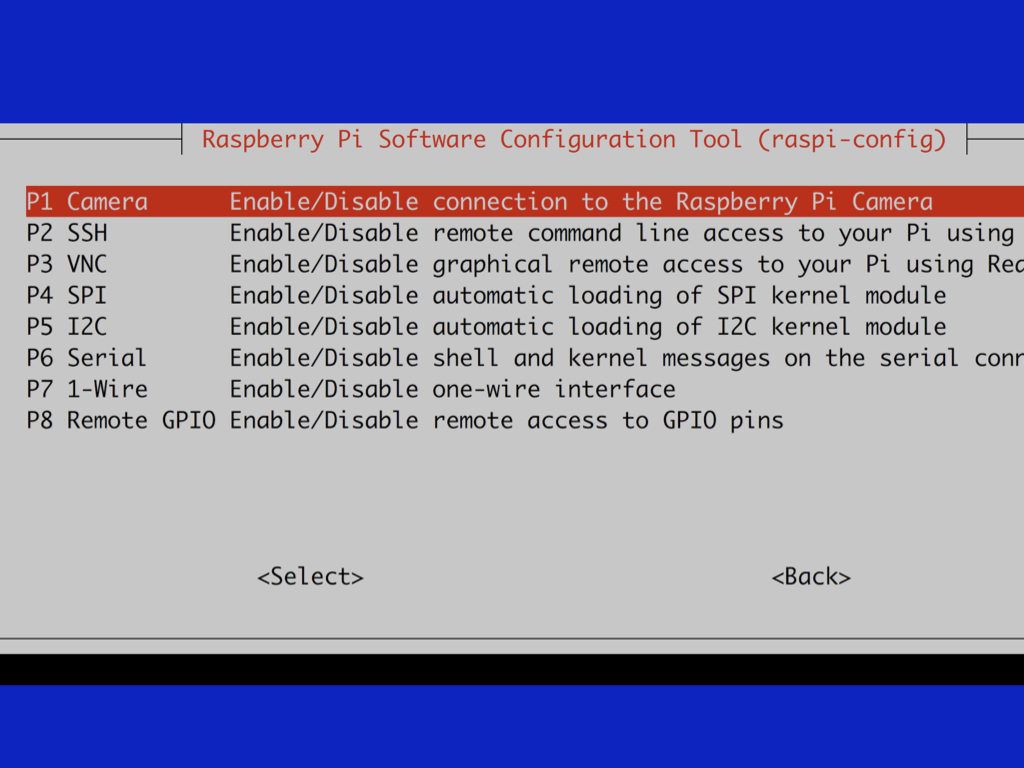Image resolution: width=1024 pixels, height=768 pixels.
Task: Click the serial shell and kernel messages description
Action: 627,358
